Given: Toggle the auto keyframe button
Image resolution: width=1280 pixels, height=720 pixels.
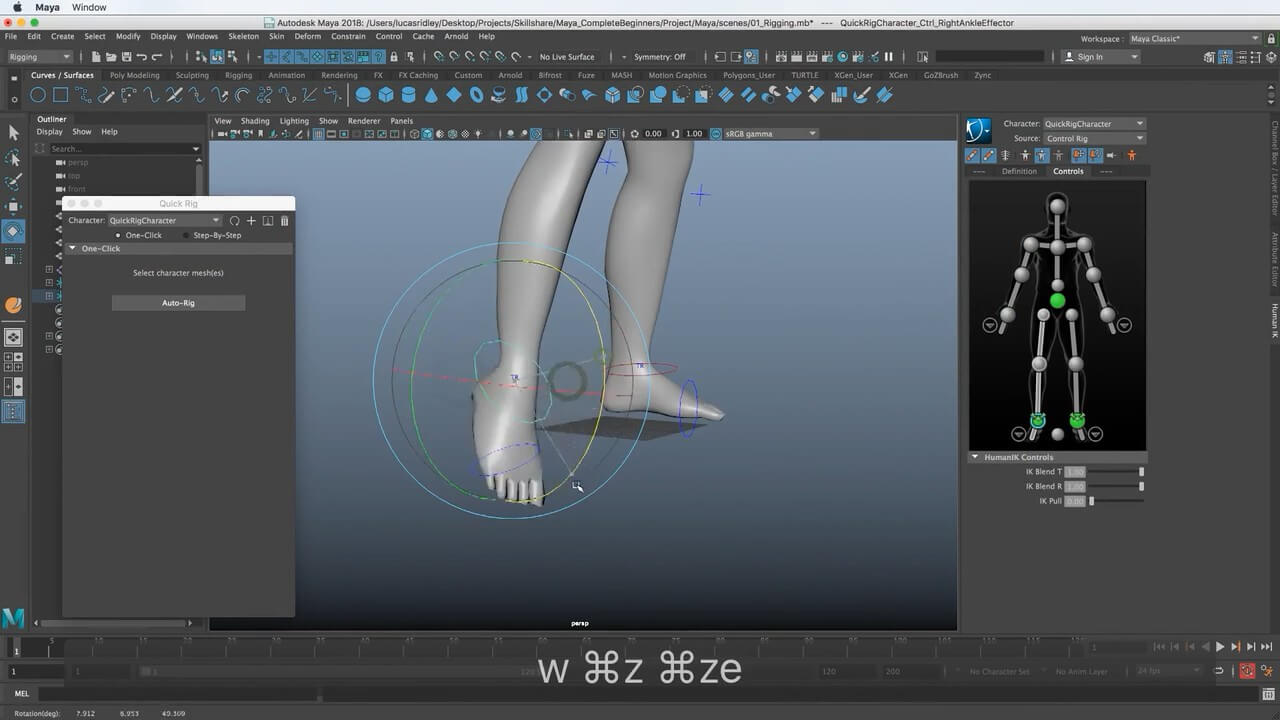Looking at the screenshot, I should coord(1247,672).
